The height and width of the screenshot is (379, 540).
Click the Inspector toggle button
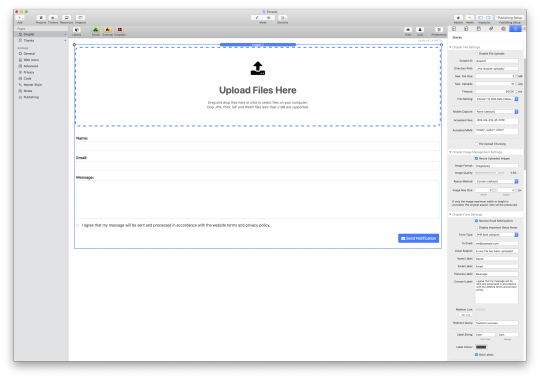[x=484, y=18]
